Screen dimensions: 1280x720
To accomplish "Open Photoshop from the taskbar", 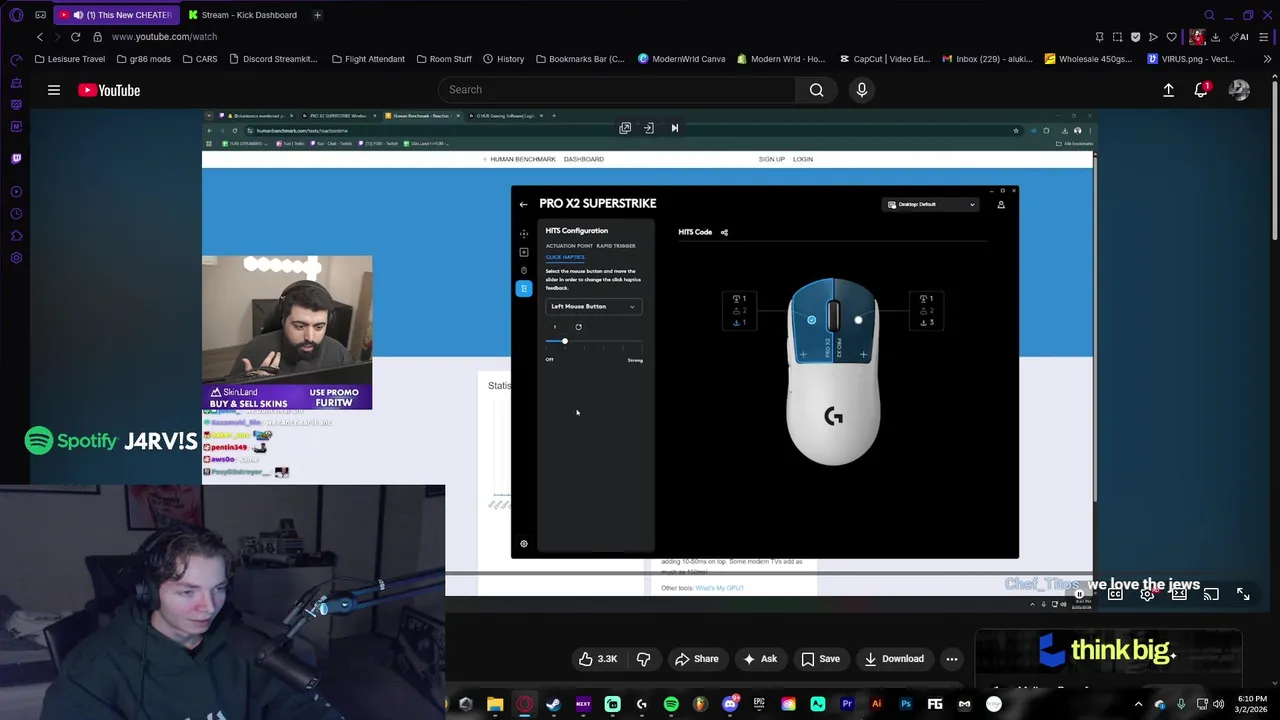I will click(x=906, y=704).
